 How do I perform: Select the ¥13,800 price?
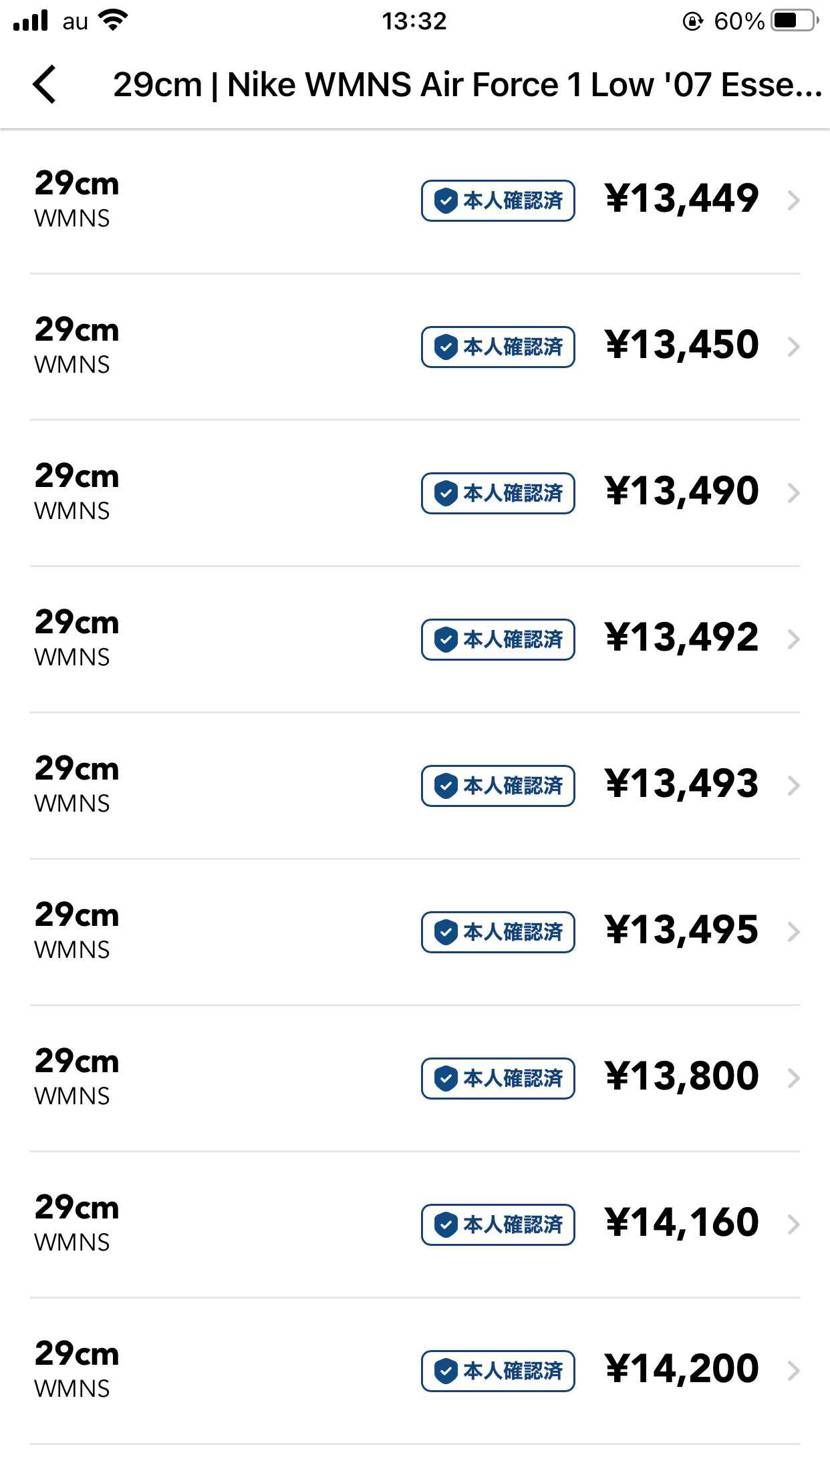(682, 1076)
